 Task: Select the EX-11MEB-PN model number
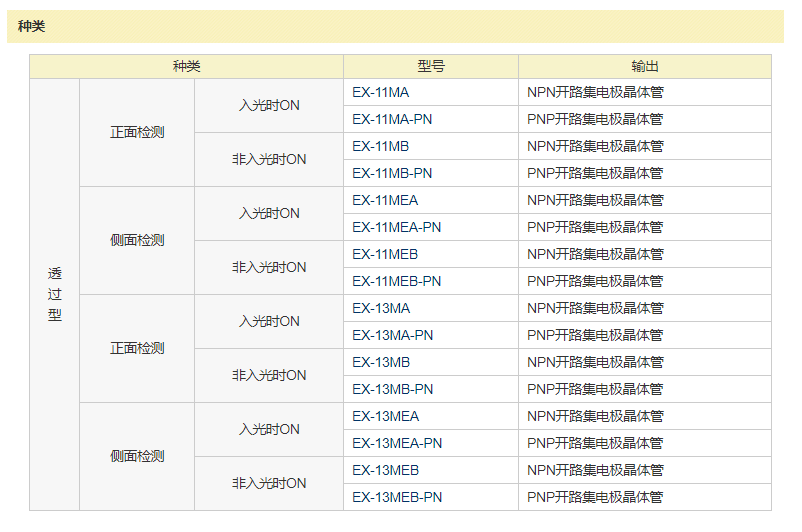[396, 281]
